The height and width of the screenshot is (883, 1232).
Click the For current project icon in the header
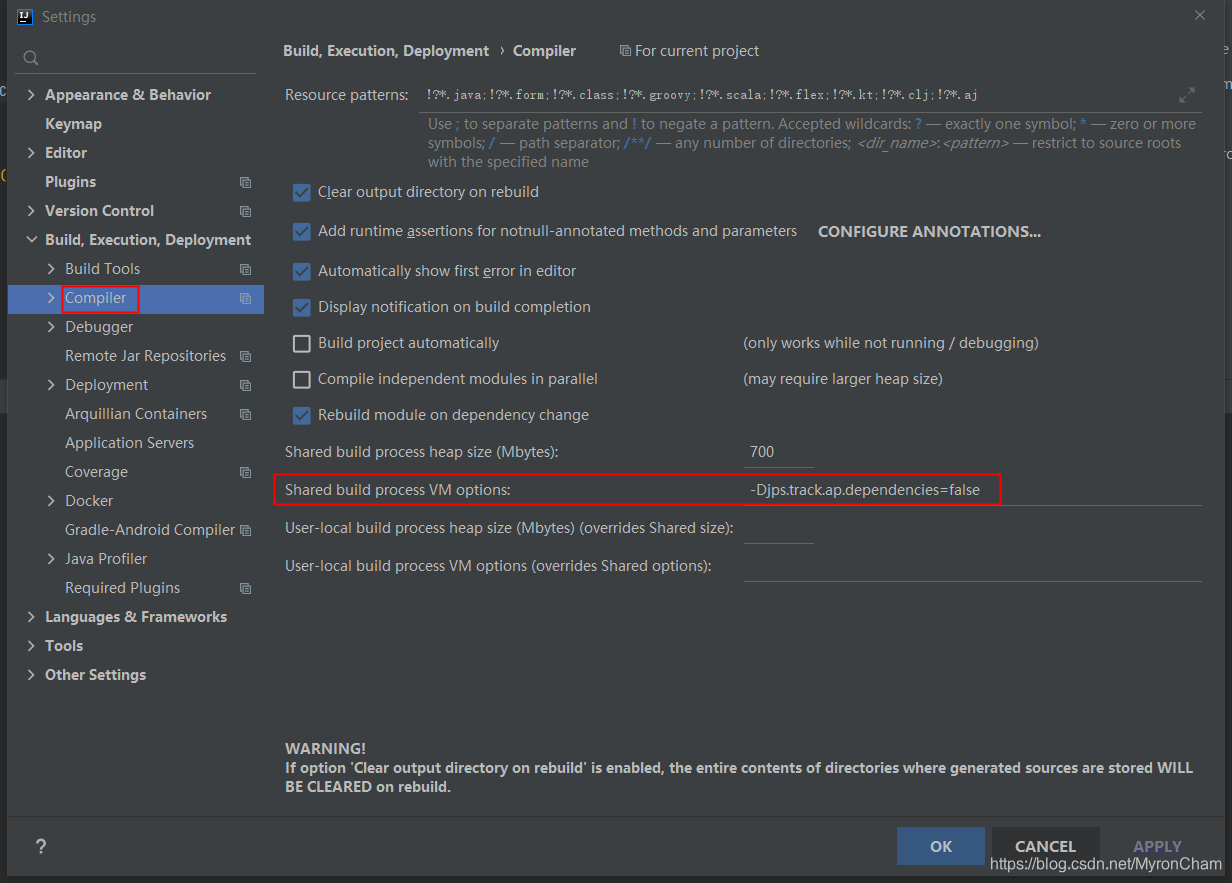[x=625, y=50]
